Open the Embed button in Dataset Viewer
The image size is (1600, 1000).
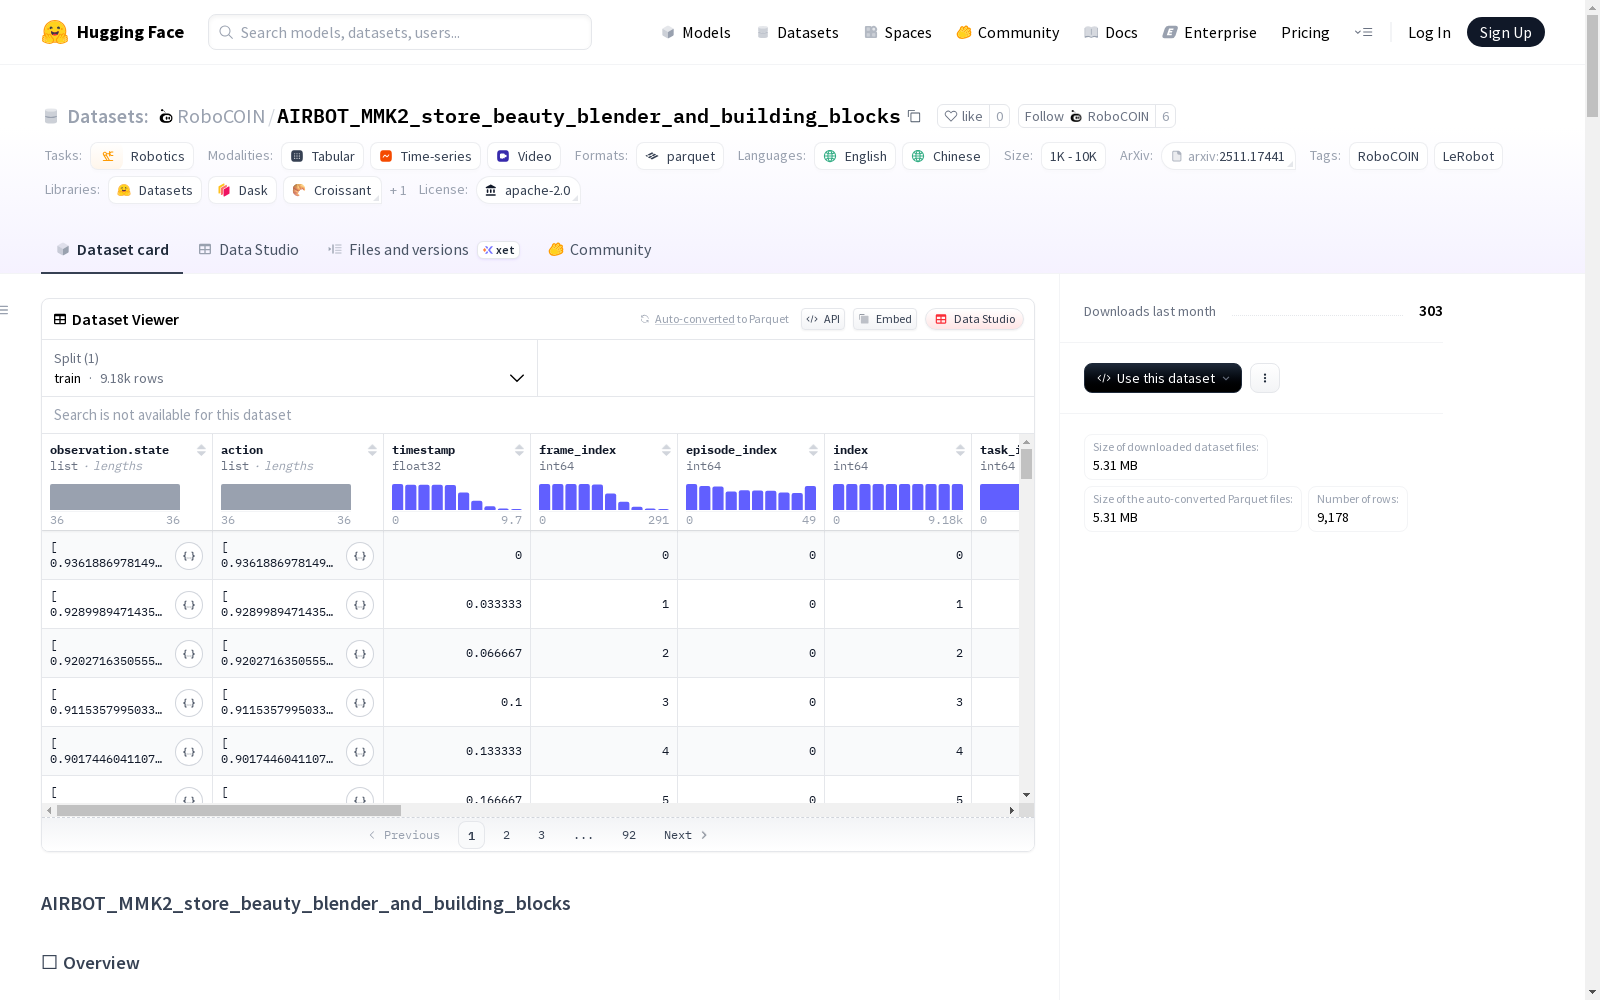(x=885, y=319)
